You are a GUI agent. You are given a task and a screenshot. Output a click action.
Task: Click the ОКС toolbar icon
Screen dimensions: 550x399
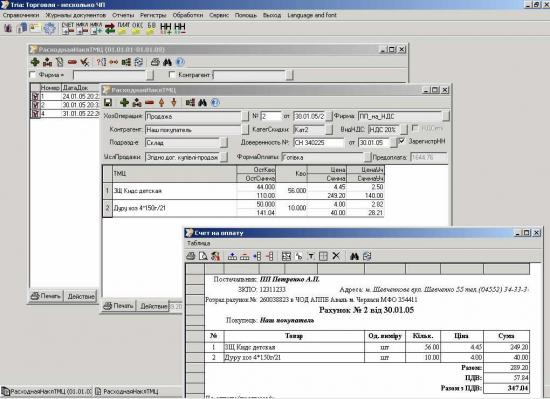(x=137, y=28)
